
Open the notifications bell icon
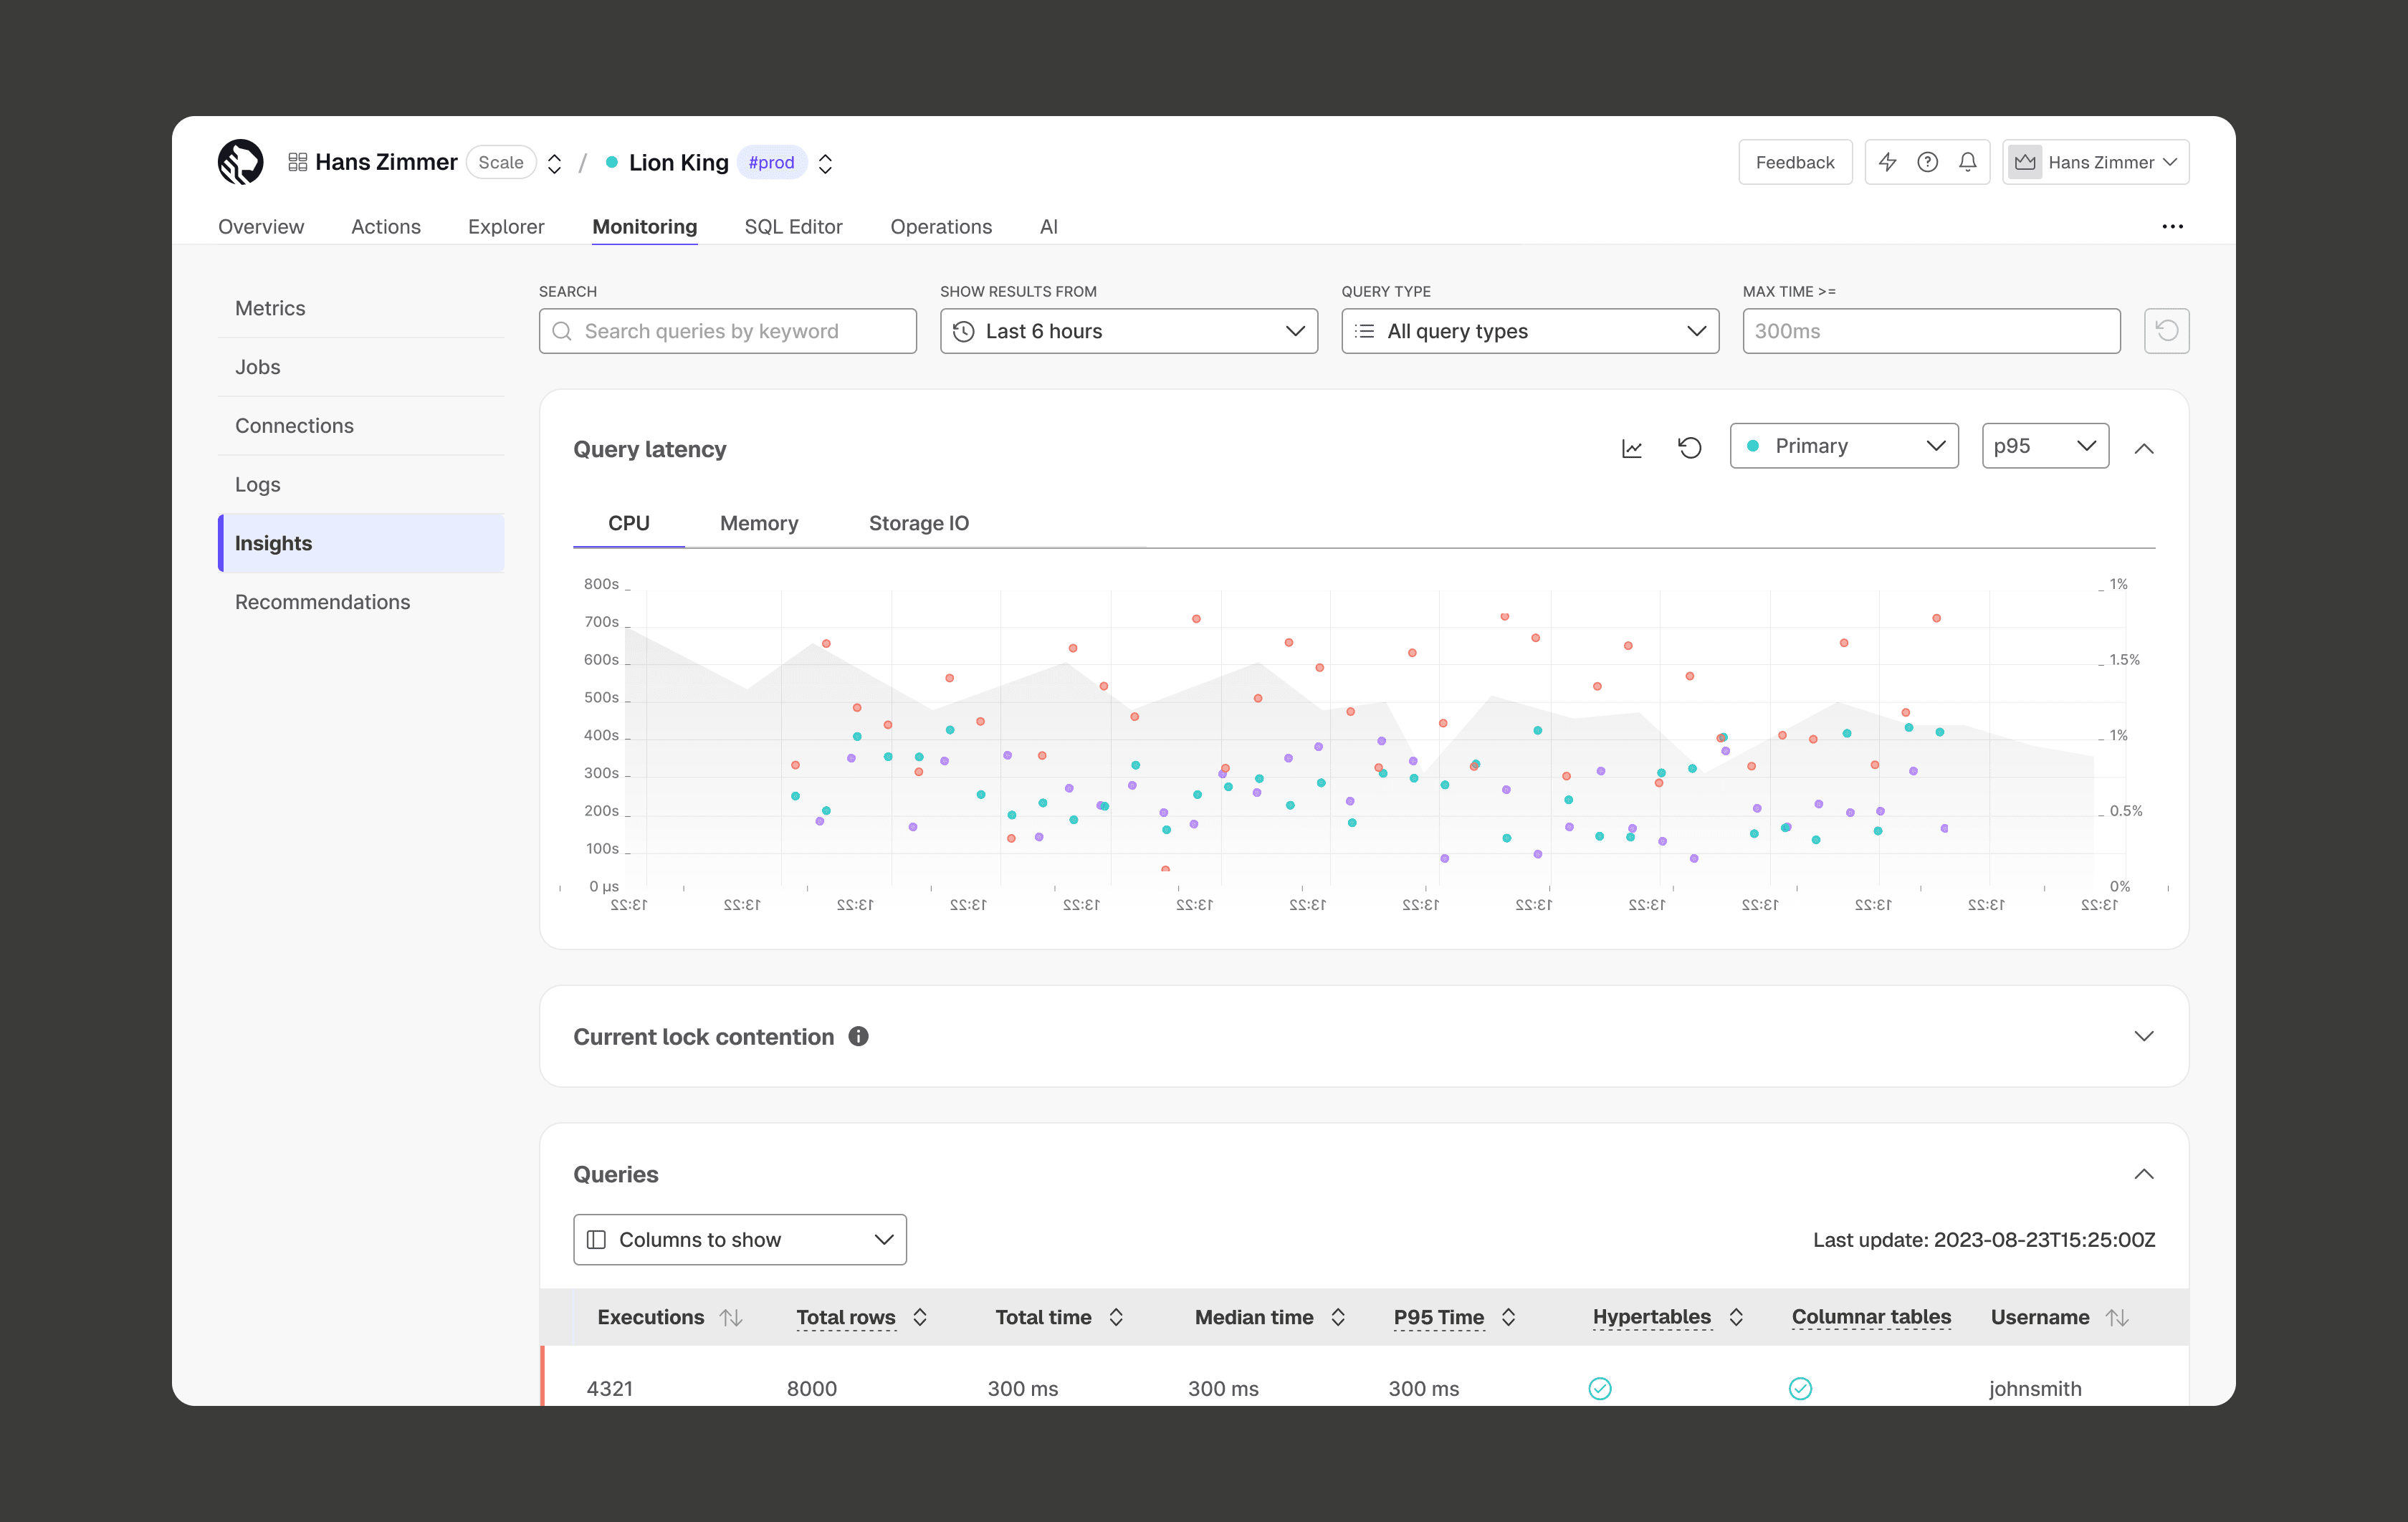pos(1967,162)
